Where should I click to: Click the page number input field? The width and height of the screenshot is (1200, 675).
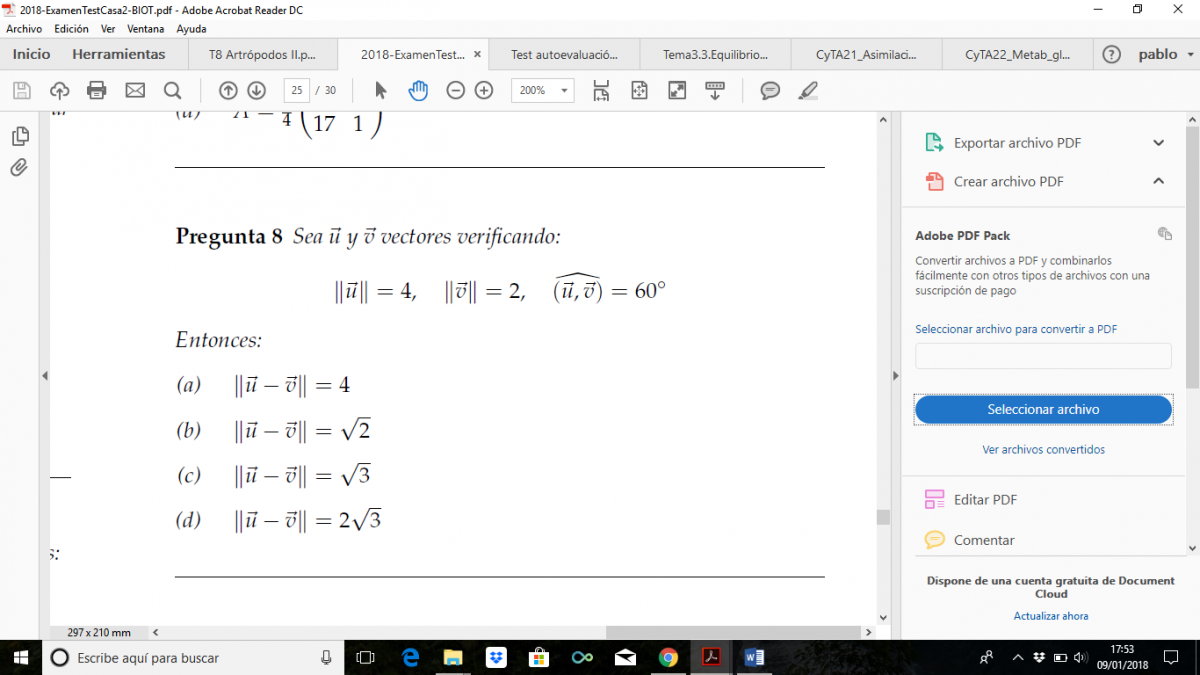296,91
